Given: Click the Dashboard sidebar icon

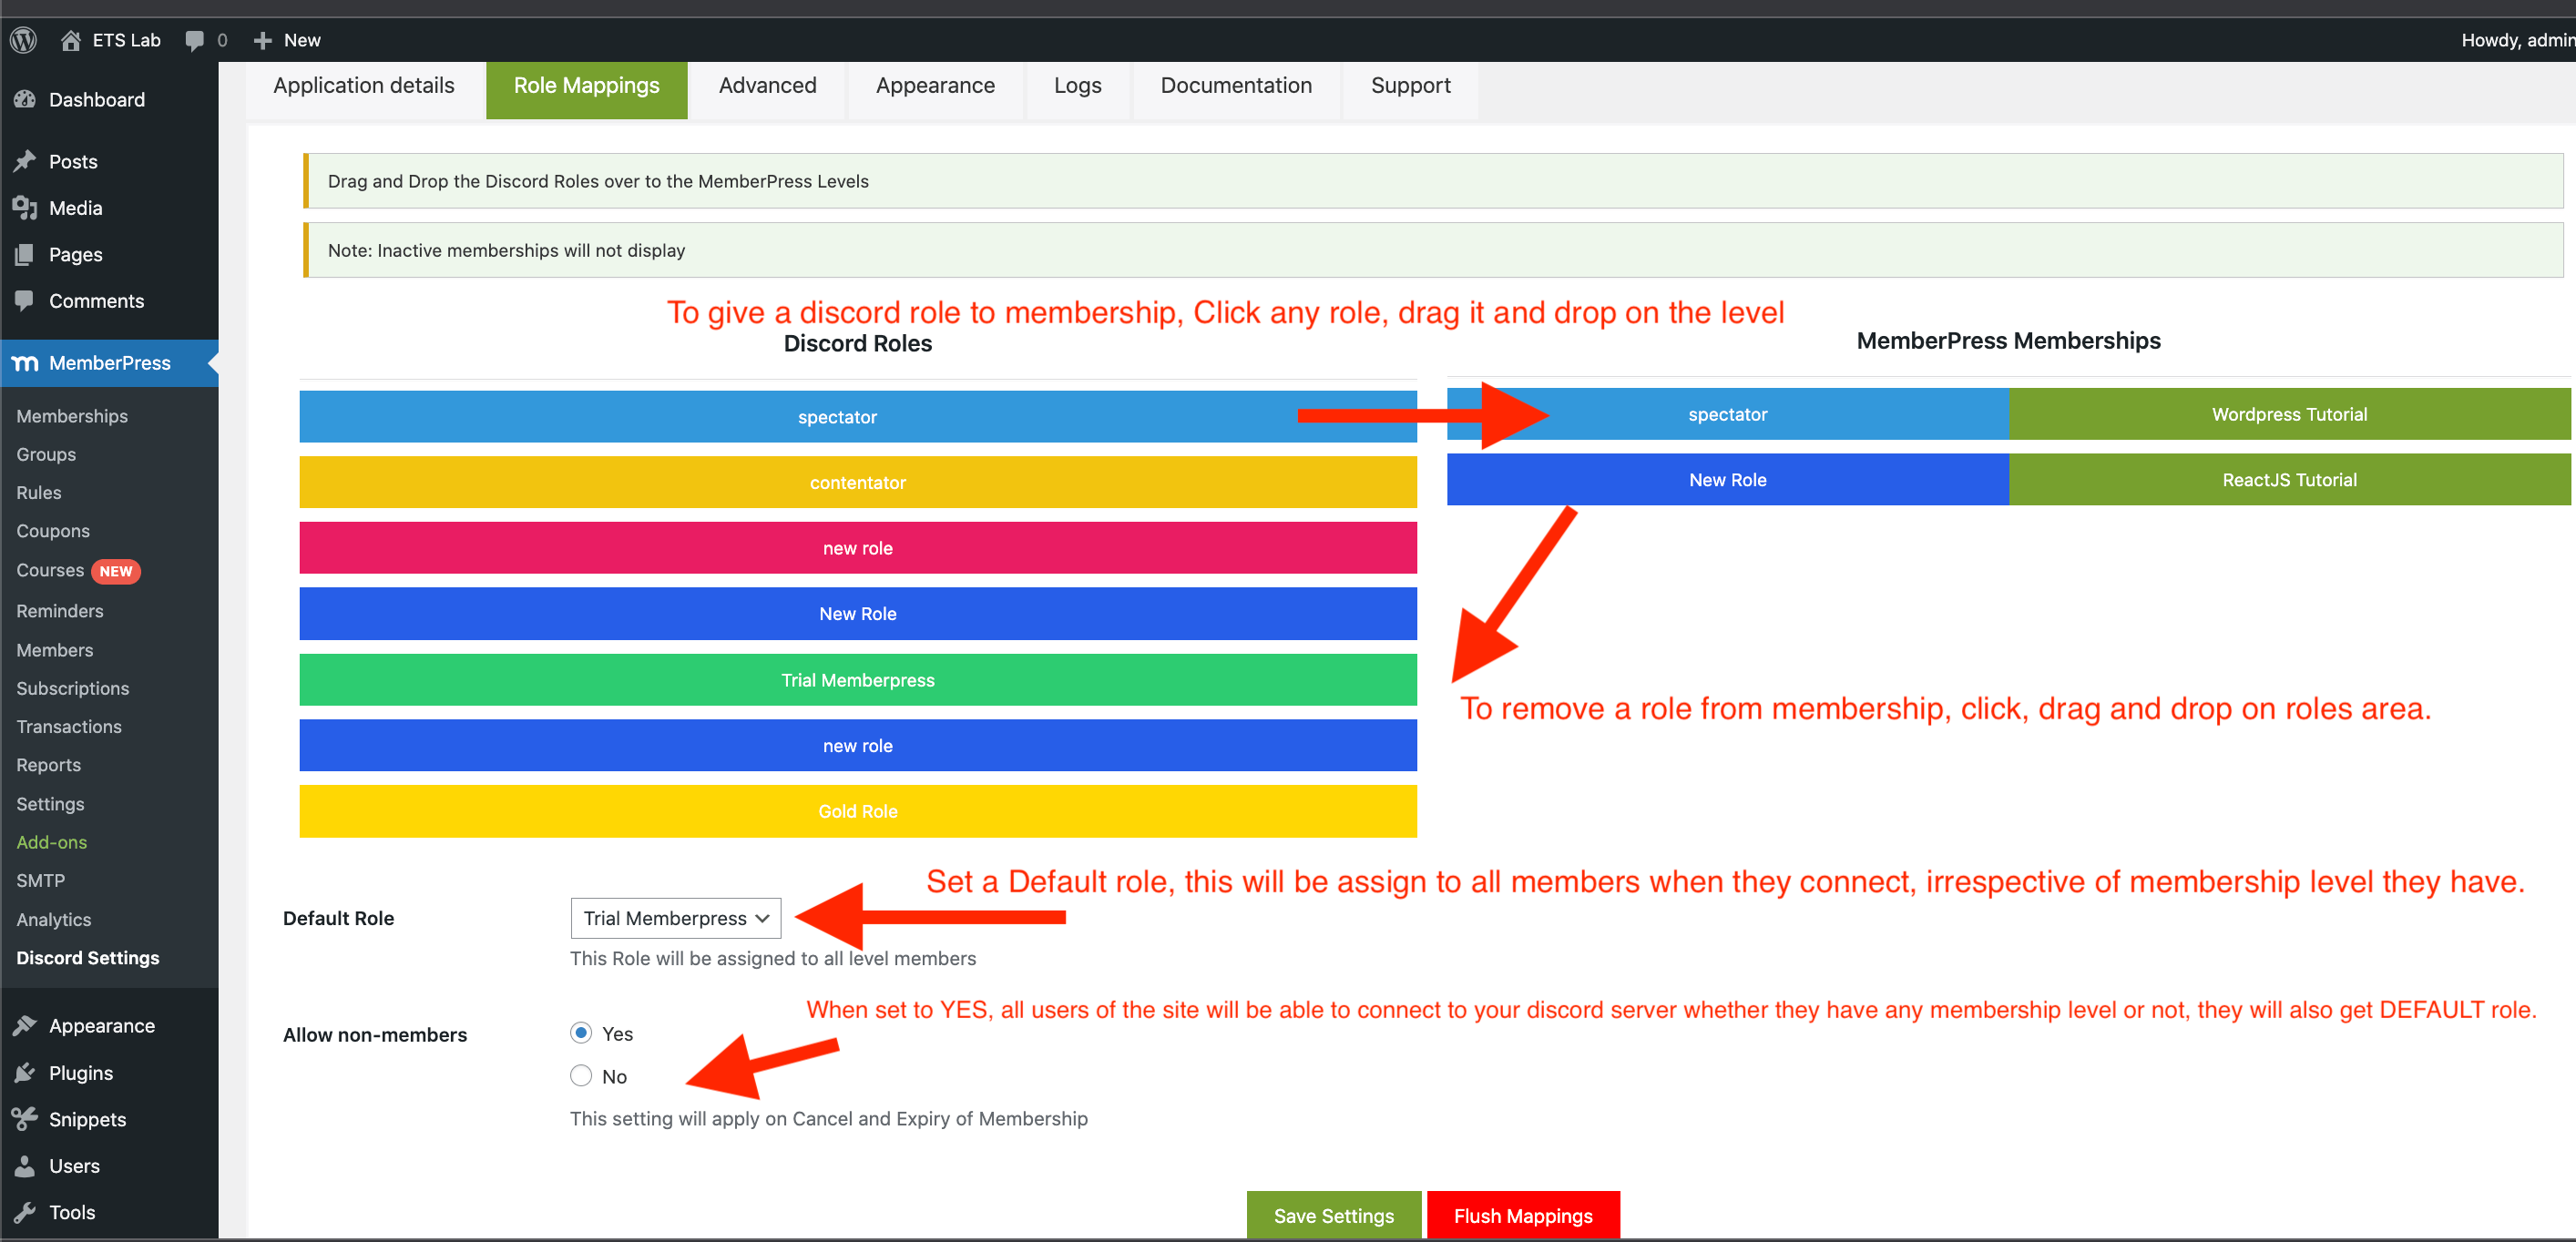Looking at the screenshot, I should tap(26, 98).
